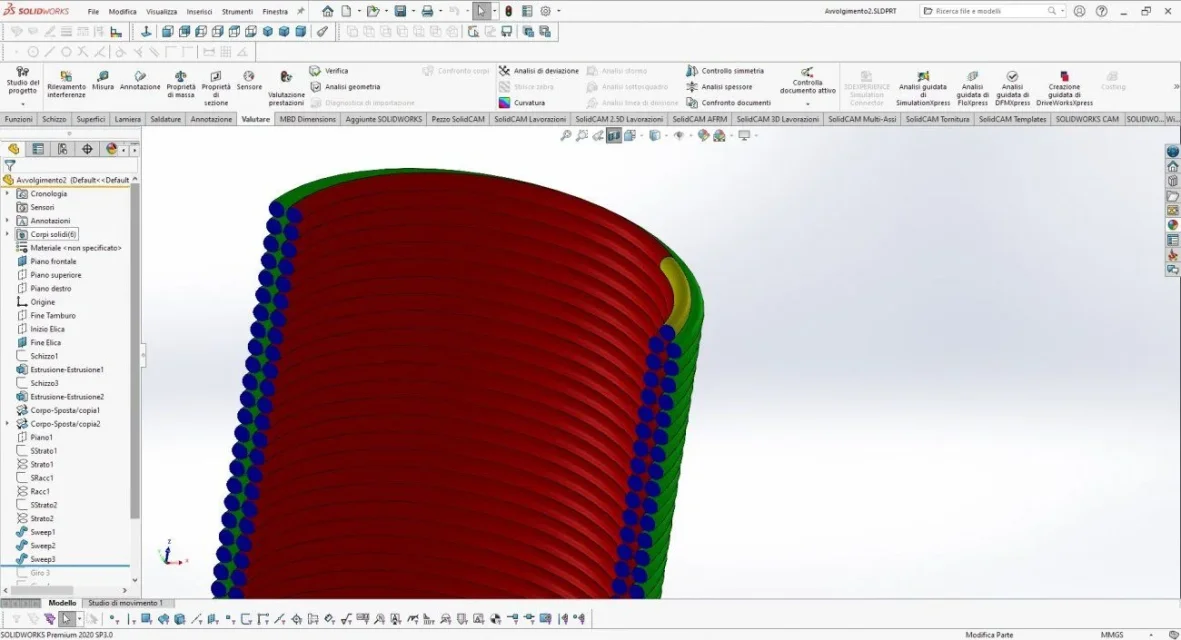Open the Misura measure tool
Image resolution: width=1181 pixels, height=640 pixels.
tap(102, 81)
